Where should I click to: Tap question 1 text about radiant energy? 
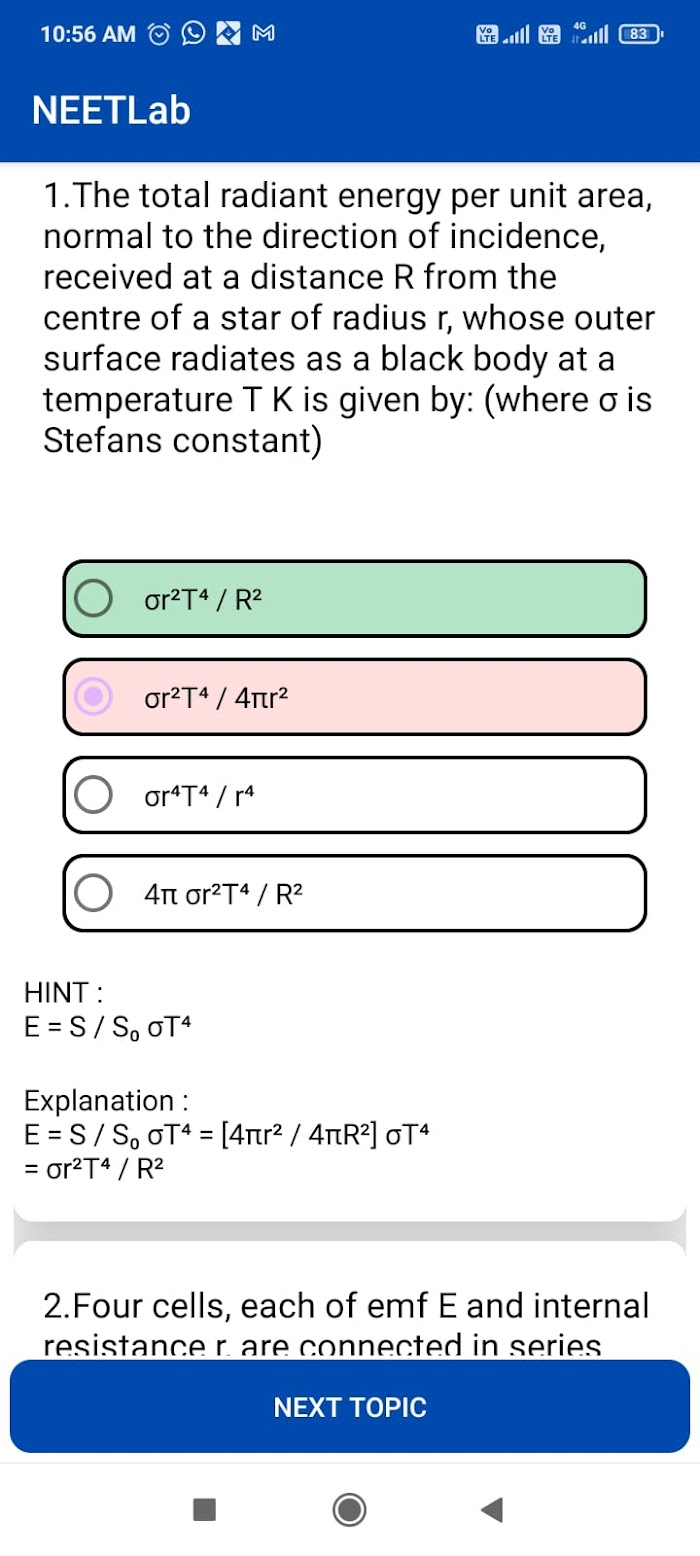349,318
